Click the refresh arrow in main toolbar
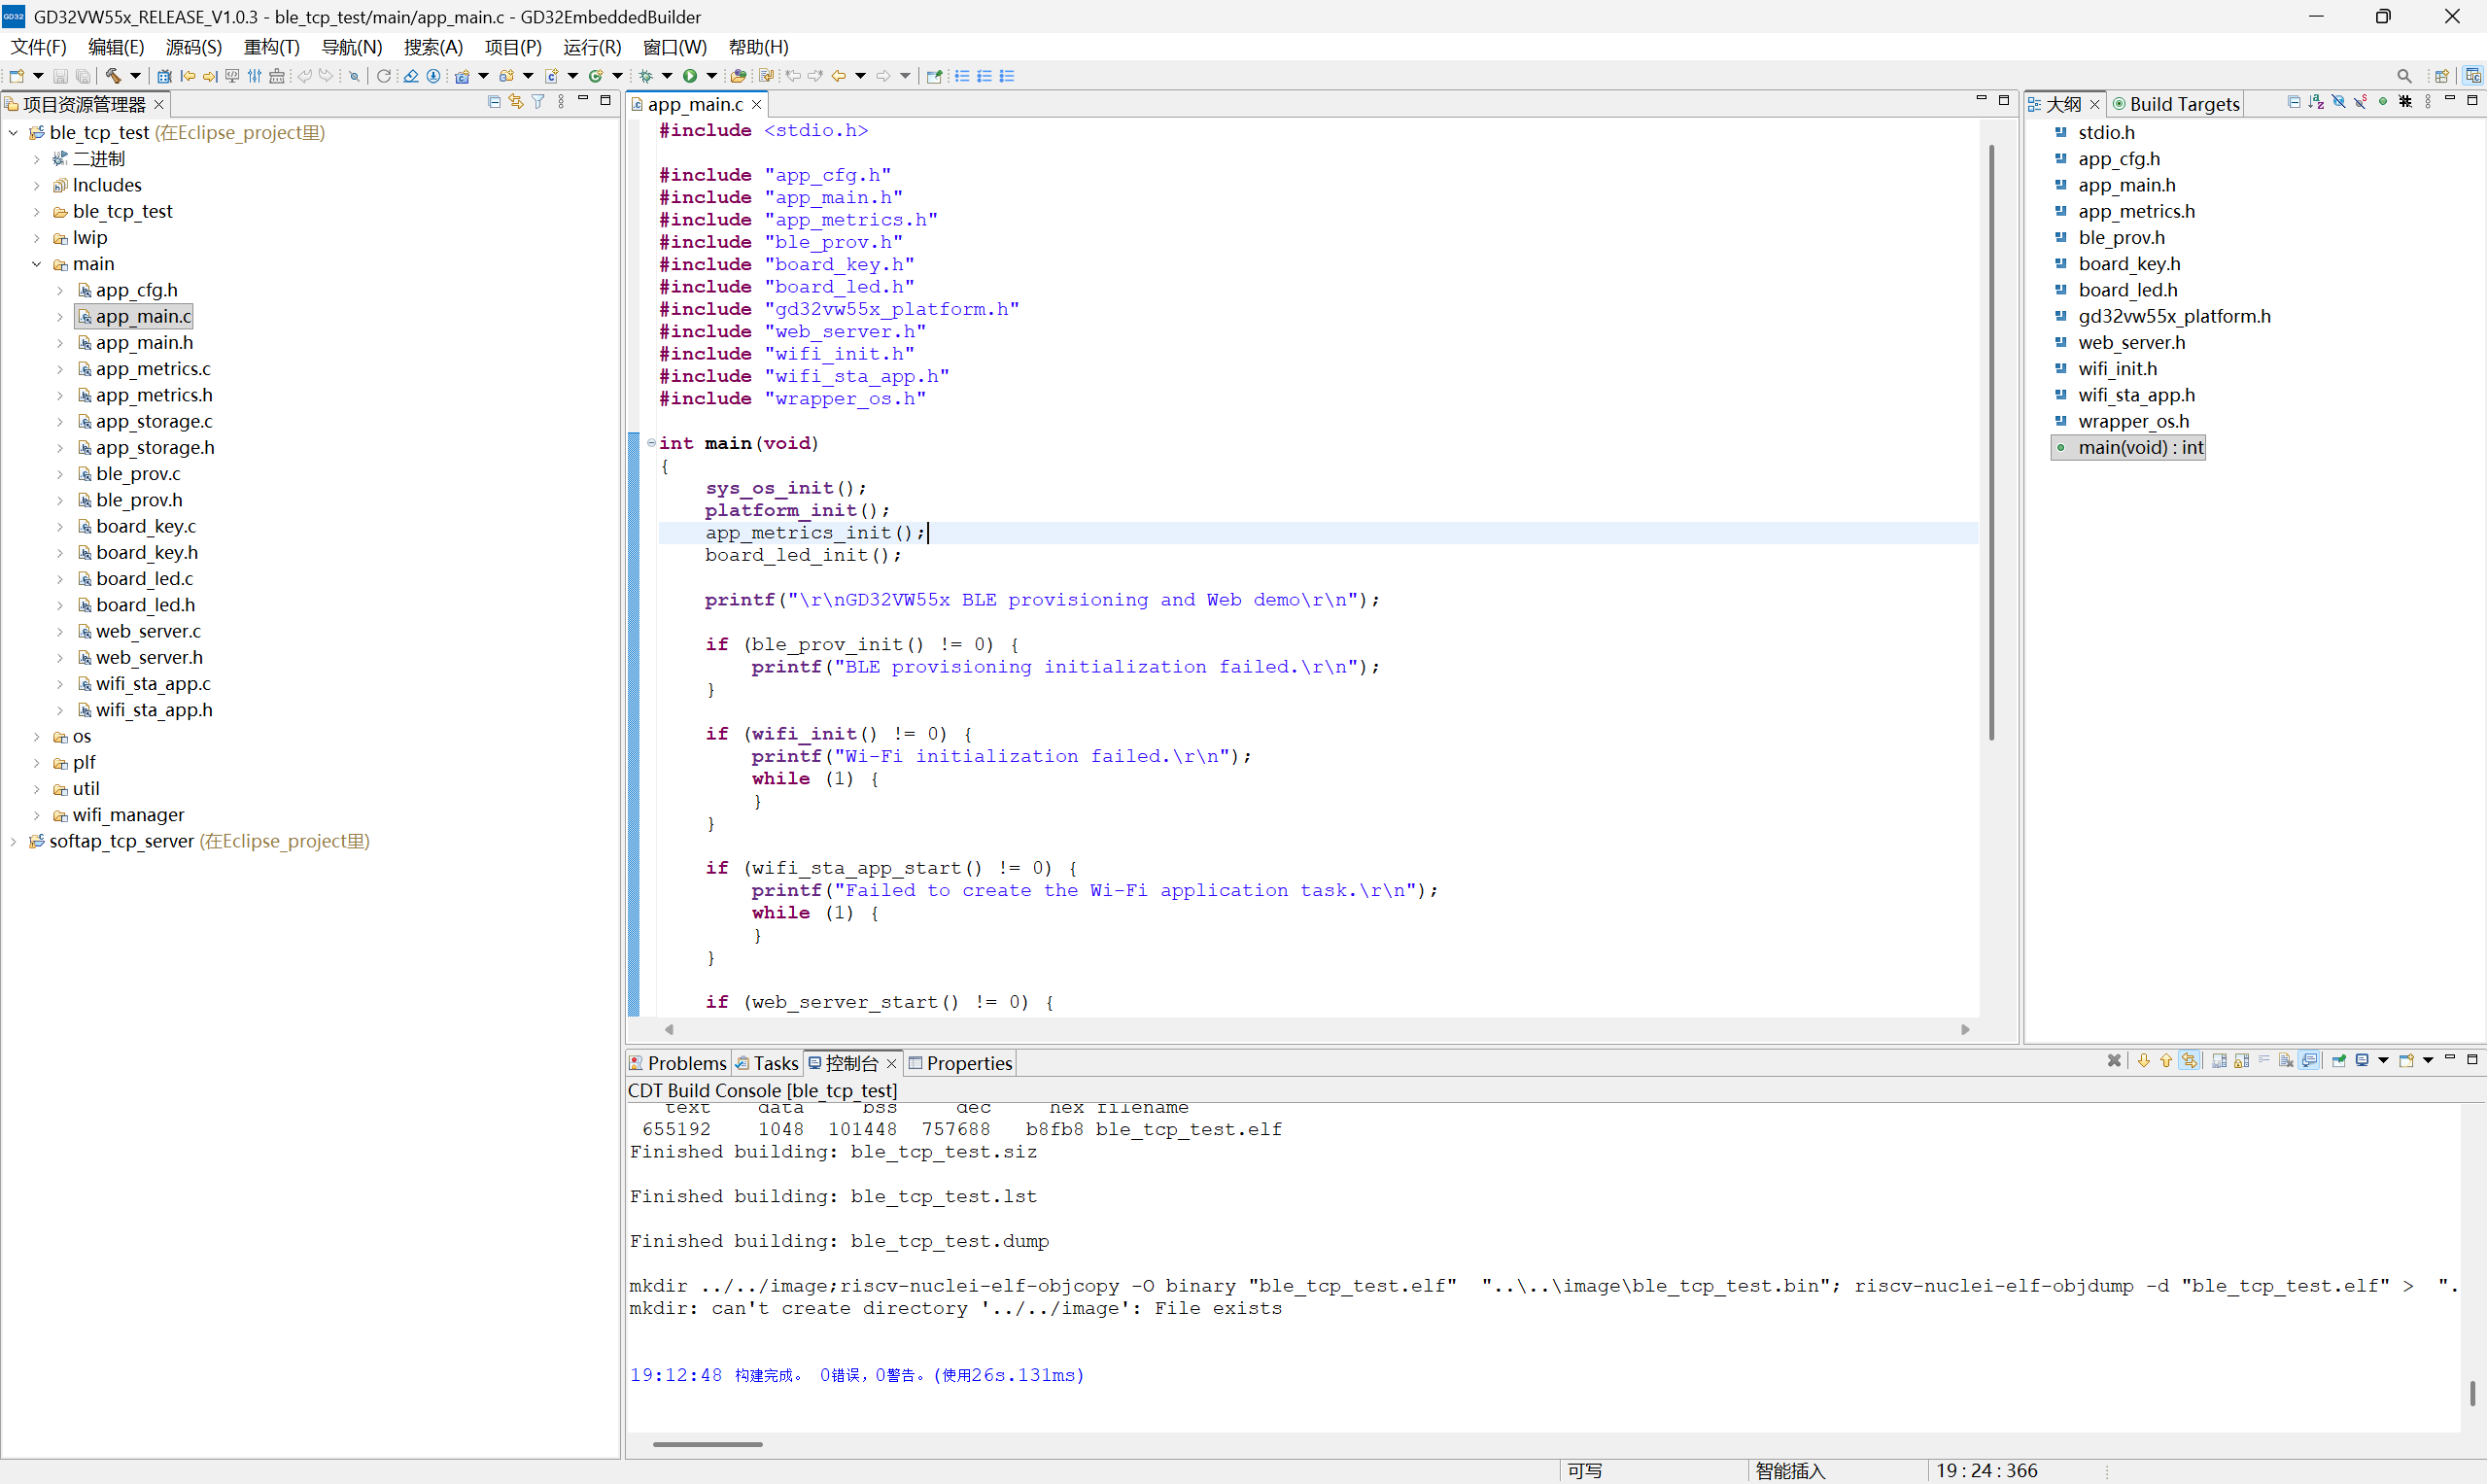 (383, 76)
